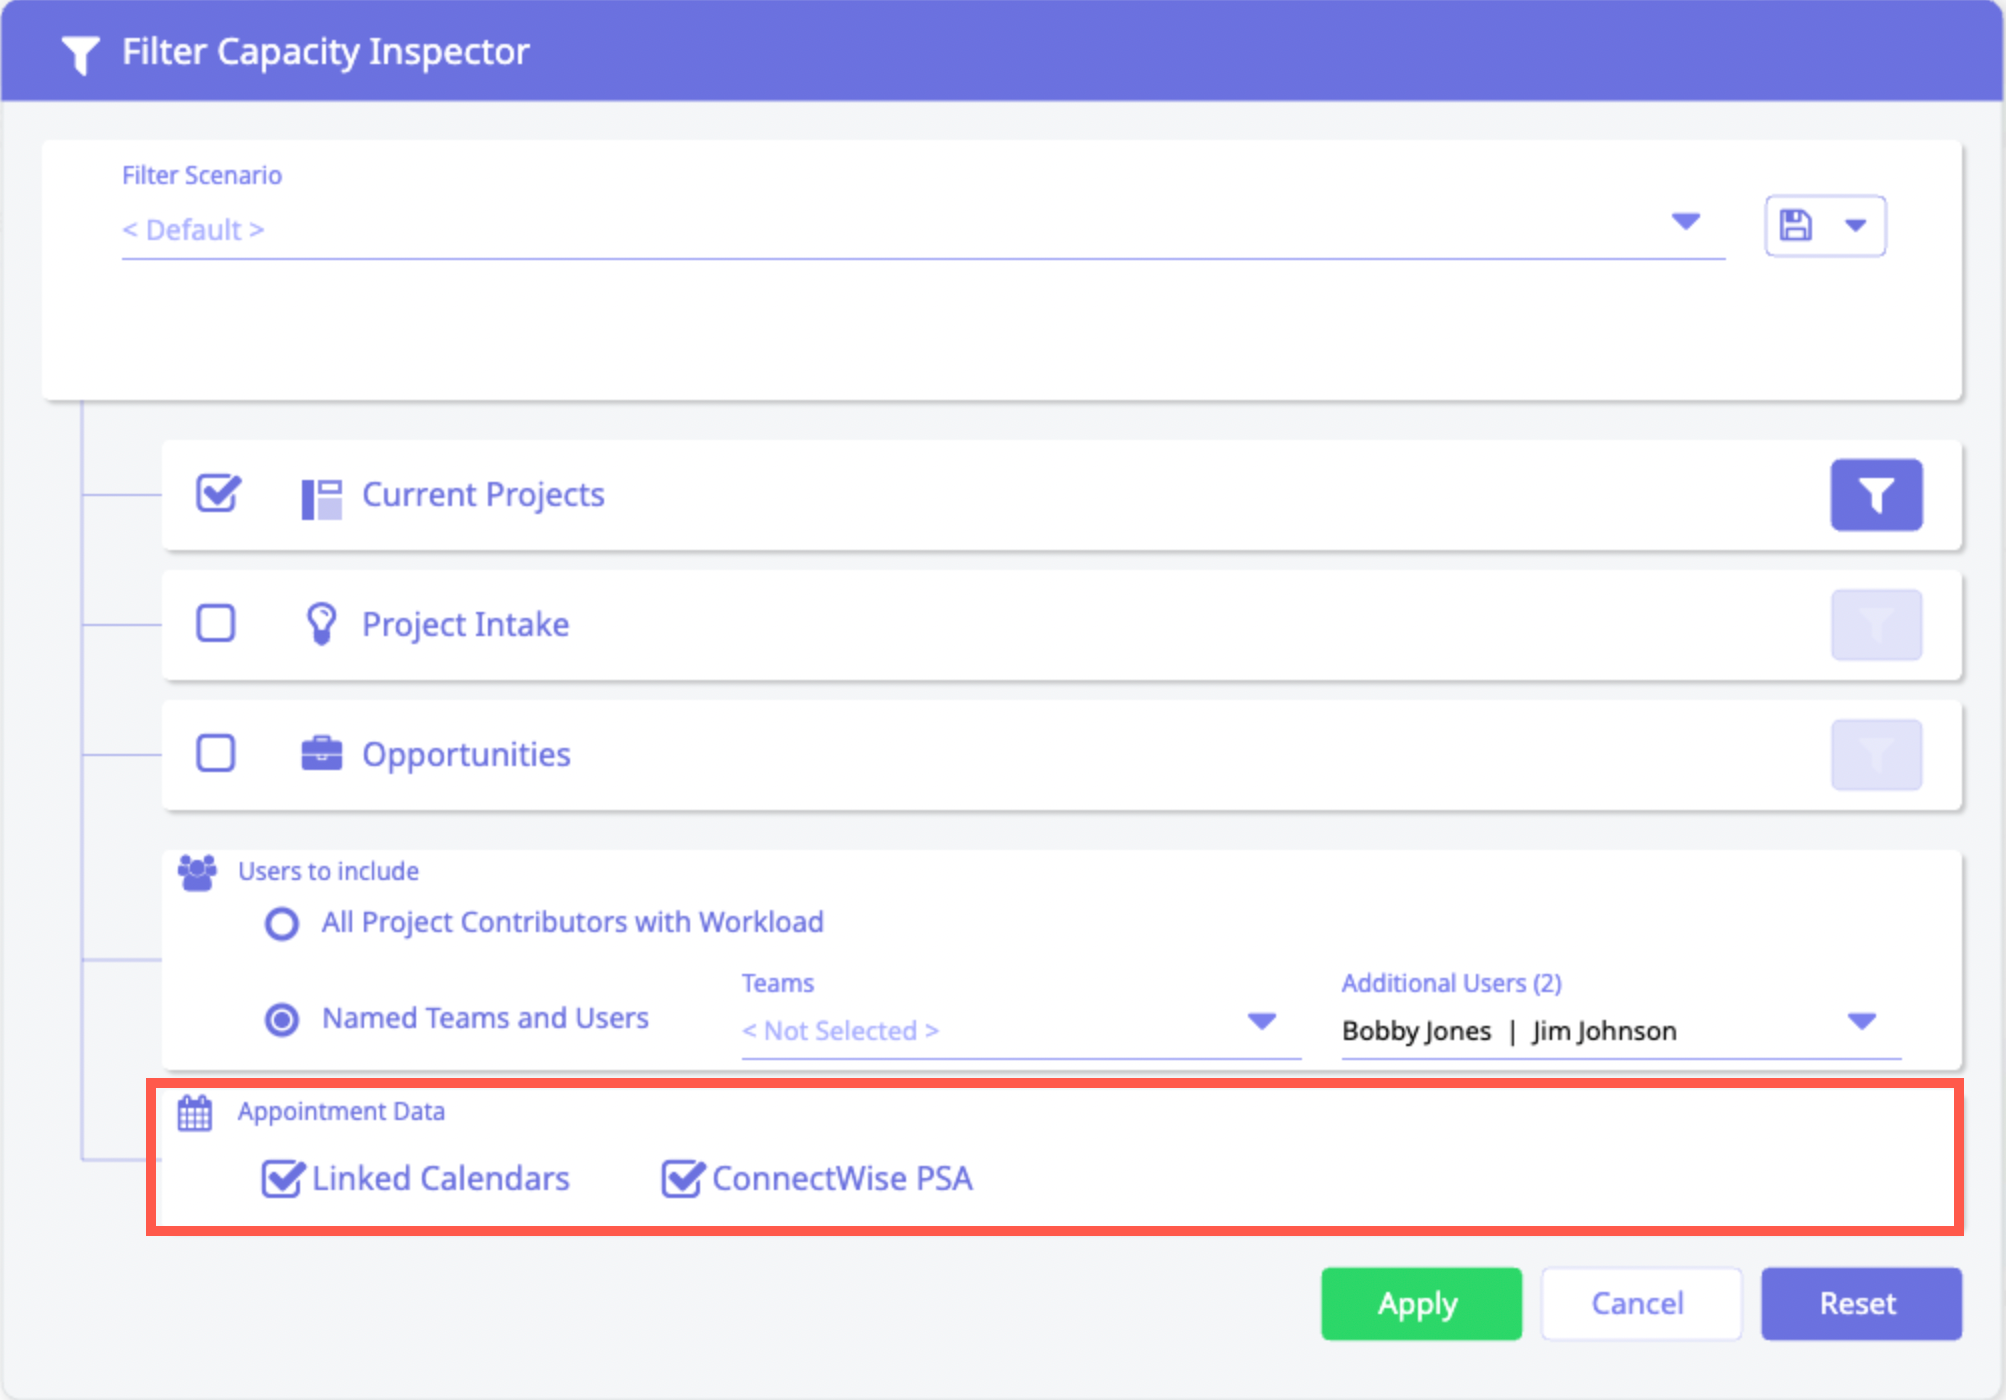Viewport: 2006px width, 1400px height.
Task: Click the save scenario floppy disk icon
Action: [1796, 226]
